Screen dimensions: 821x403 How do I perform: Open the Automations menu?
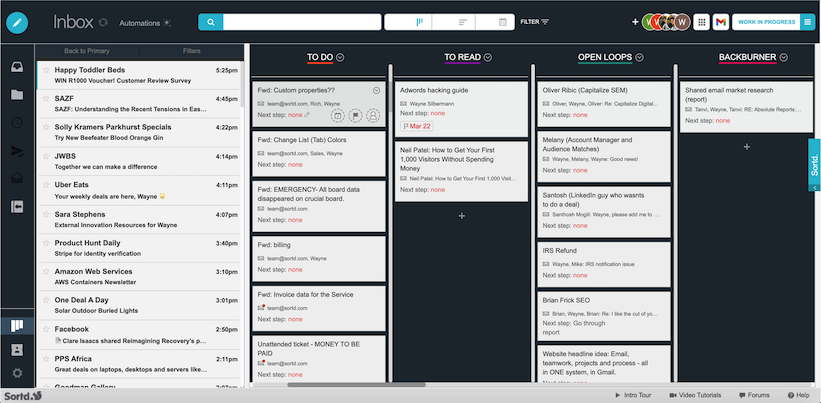click(x=145, y=23)
